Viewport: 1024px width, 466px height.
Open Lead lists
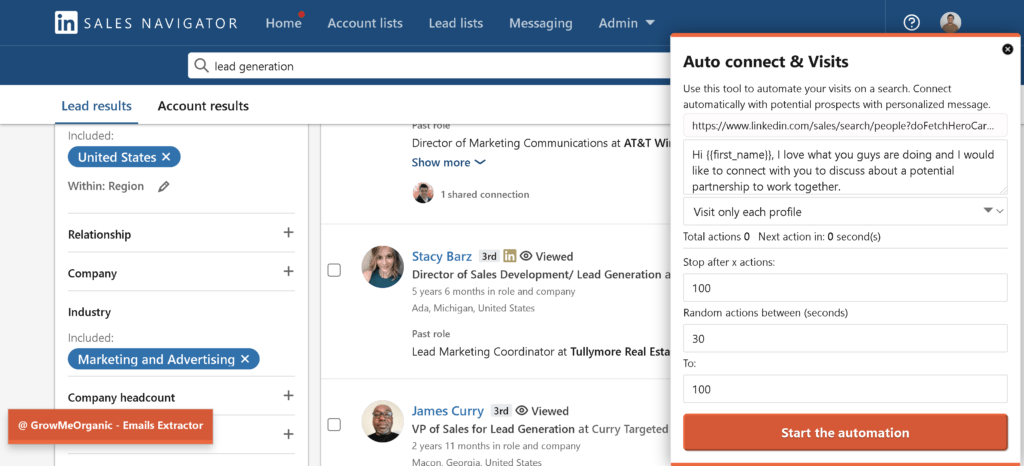(x=456, y=23)
